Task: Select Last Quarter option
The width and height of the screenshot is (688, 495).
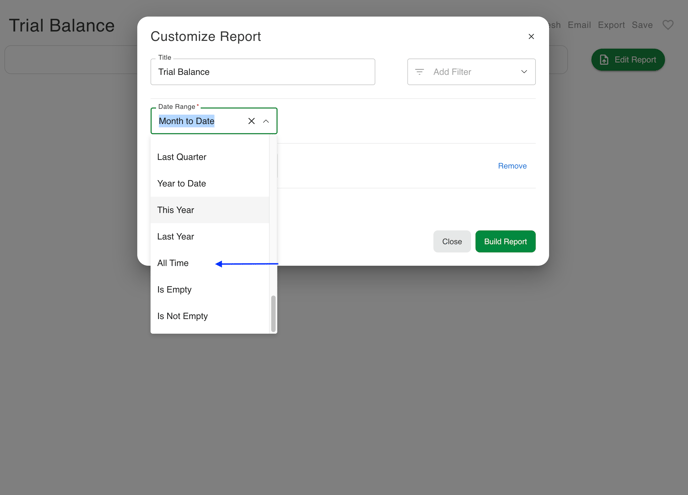Action: (182, 157)
